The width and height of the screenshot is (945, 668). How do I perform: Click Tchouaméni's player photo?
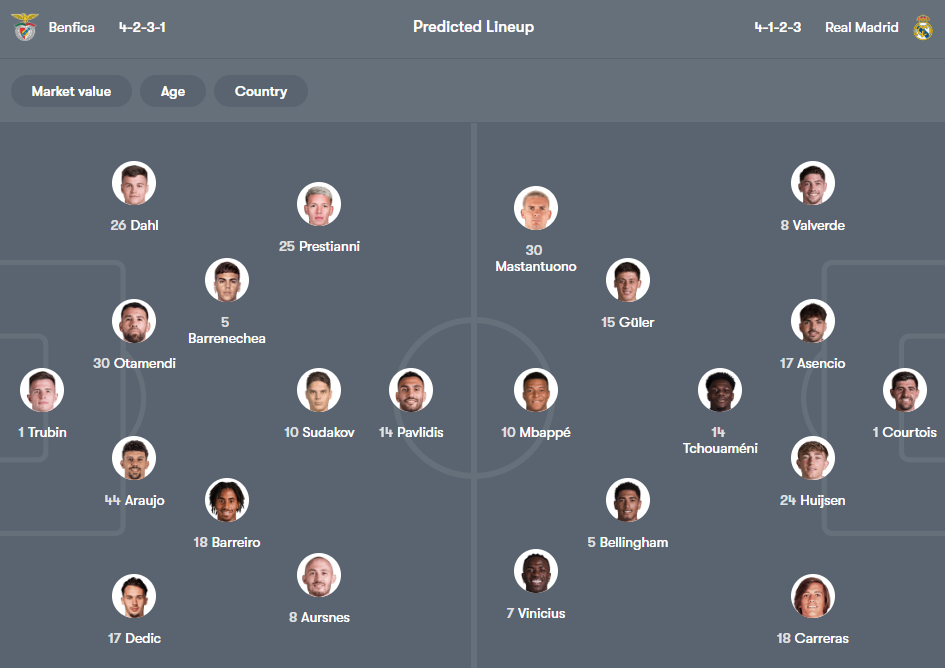tap(720, 390)
